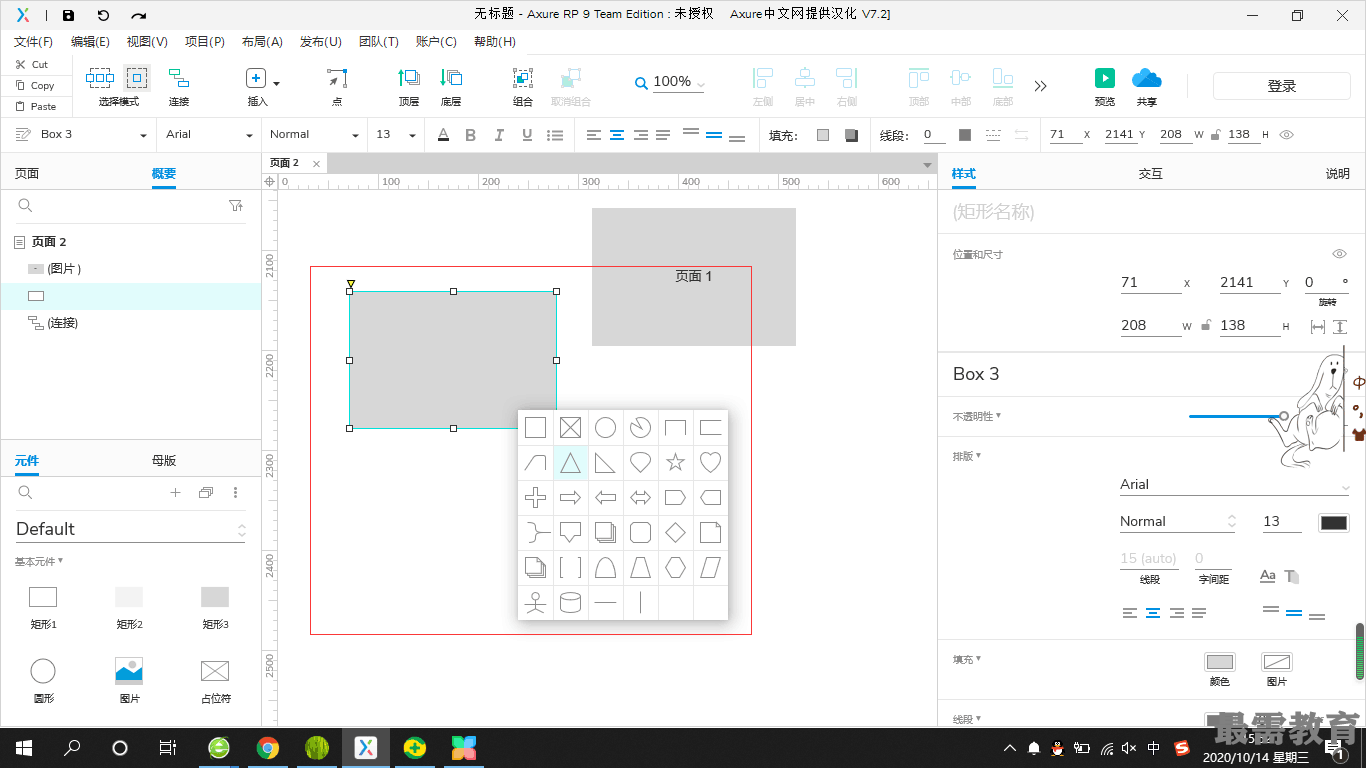
Task: Click the Connect (连接) tool
Action: click(x=179, y=86)
